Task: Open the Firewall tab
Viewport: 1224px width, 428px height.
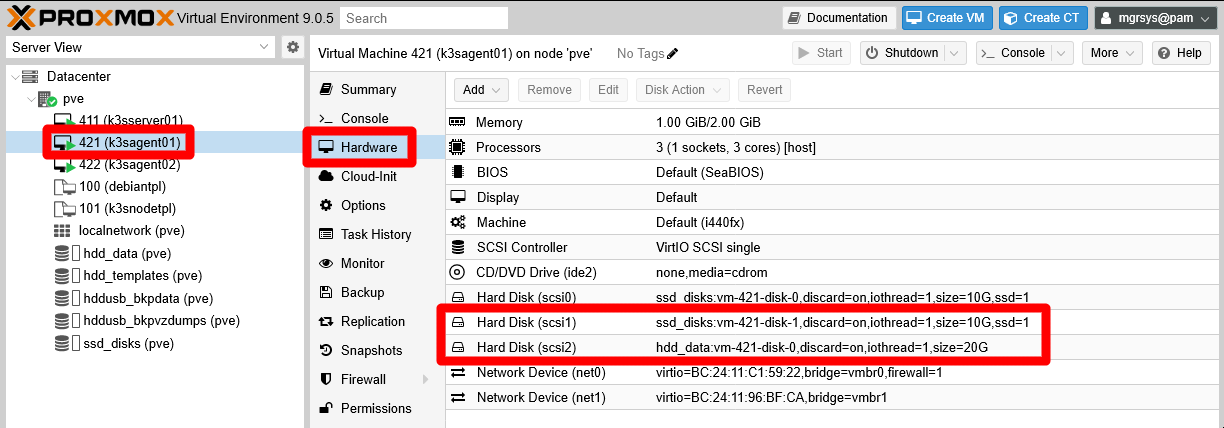Action: click(377, 379)
